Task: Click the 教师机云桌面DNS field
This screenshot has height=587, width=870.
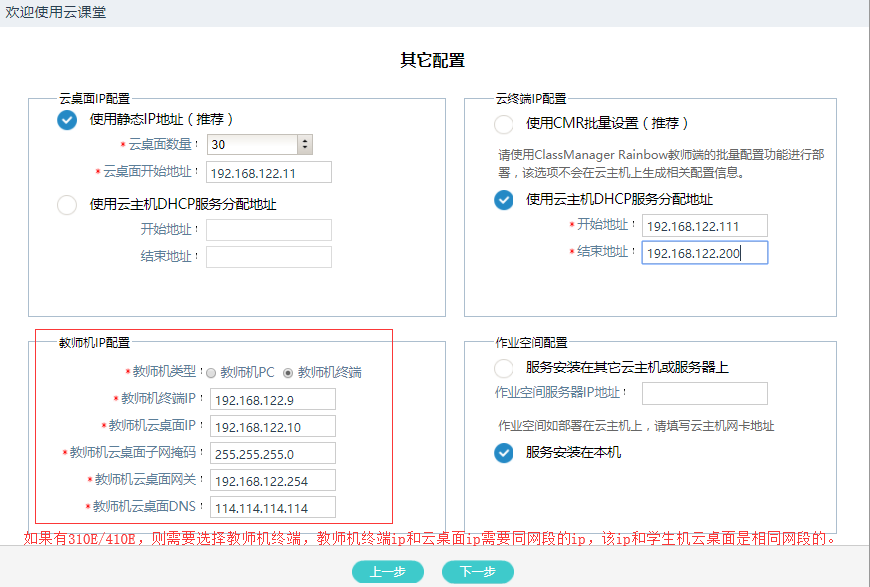Action: [273, 507]
